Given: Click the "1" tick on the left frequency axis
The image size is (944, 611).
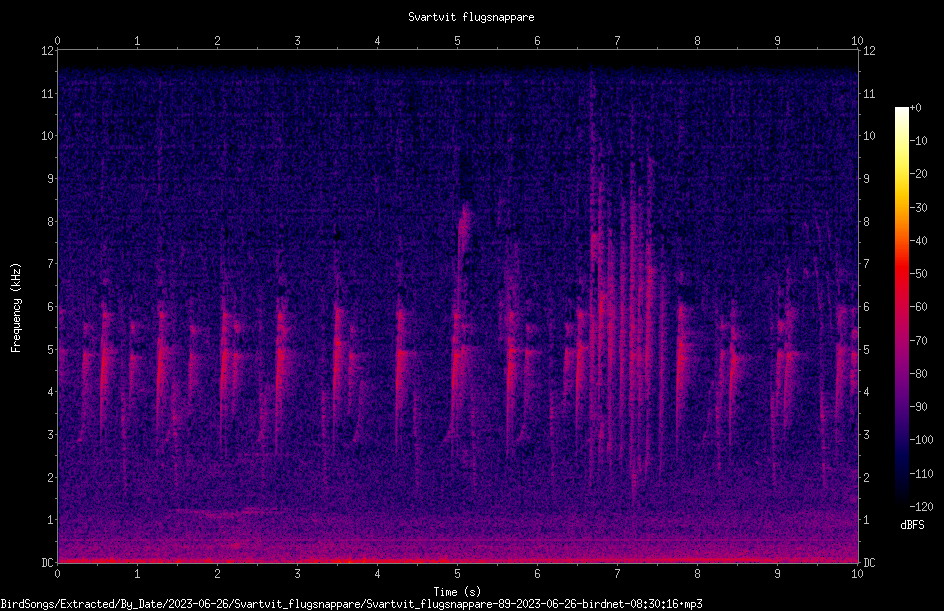Looking at the screenshot, I should [51, 520].
